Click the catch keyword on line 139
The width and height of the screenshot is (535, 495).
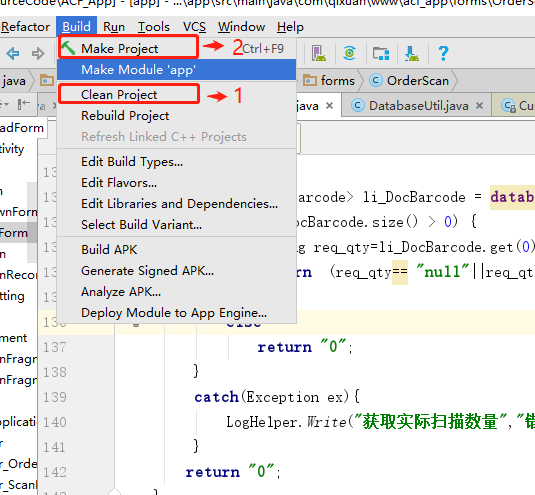[216, 397]
